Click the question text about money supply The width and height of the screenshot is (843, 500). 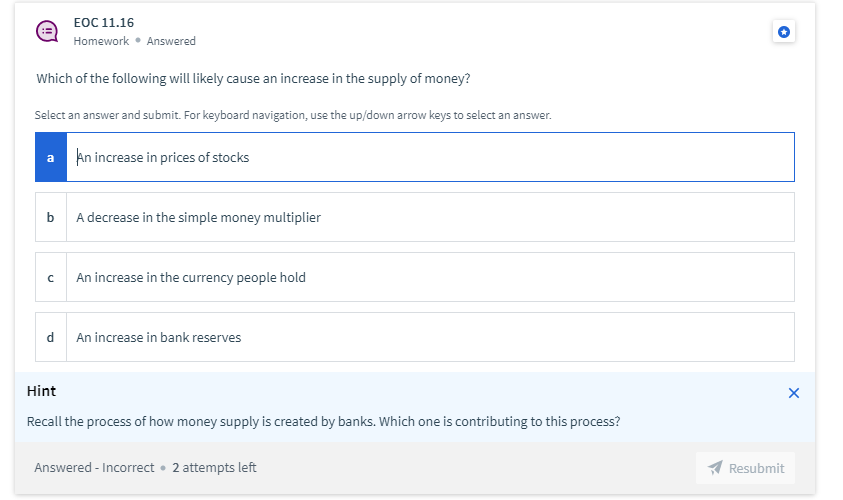coord(253,78)
